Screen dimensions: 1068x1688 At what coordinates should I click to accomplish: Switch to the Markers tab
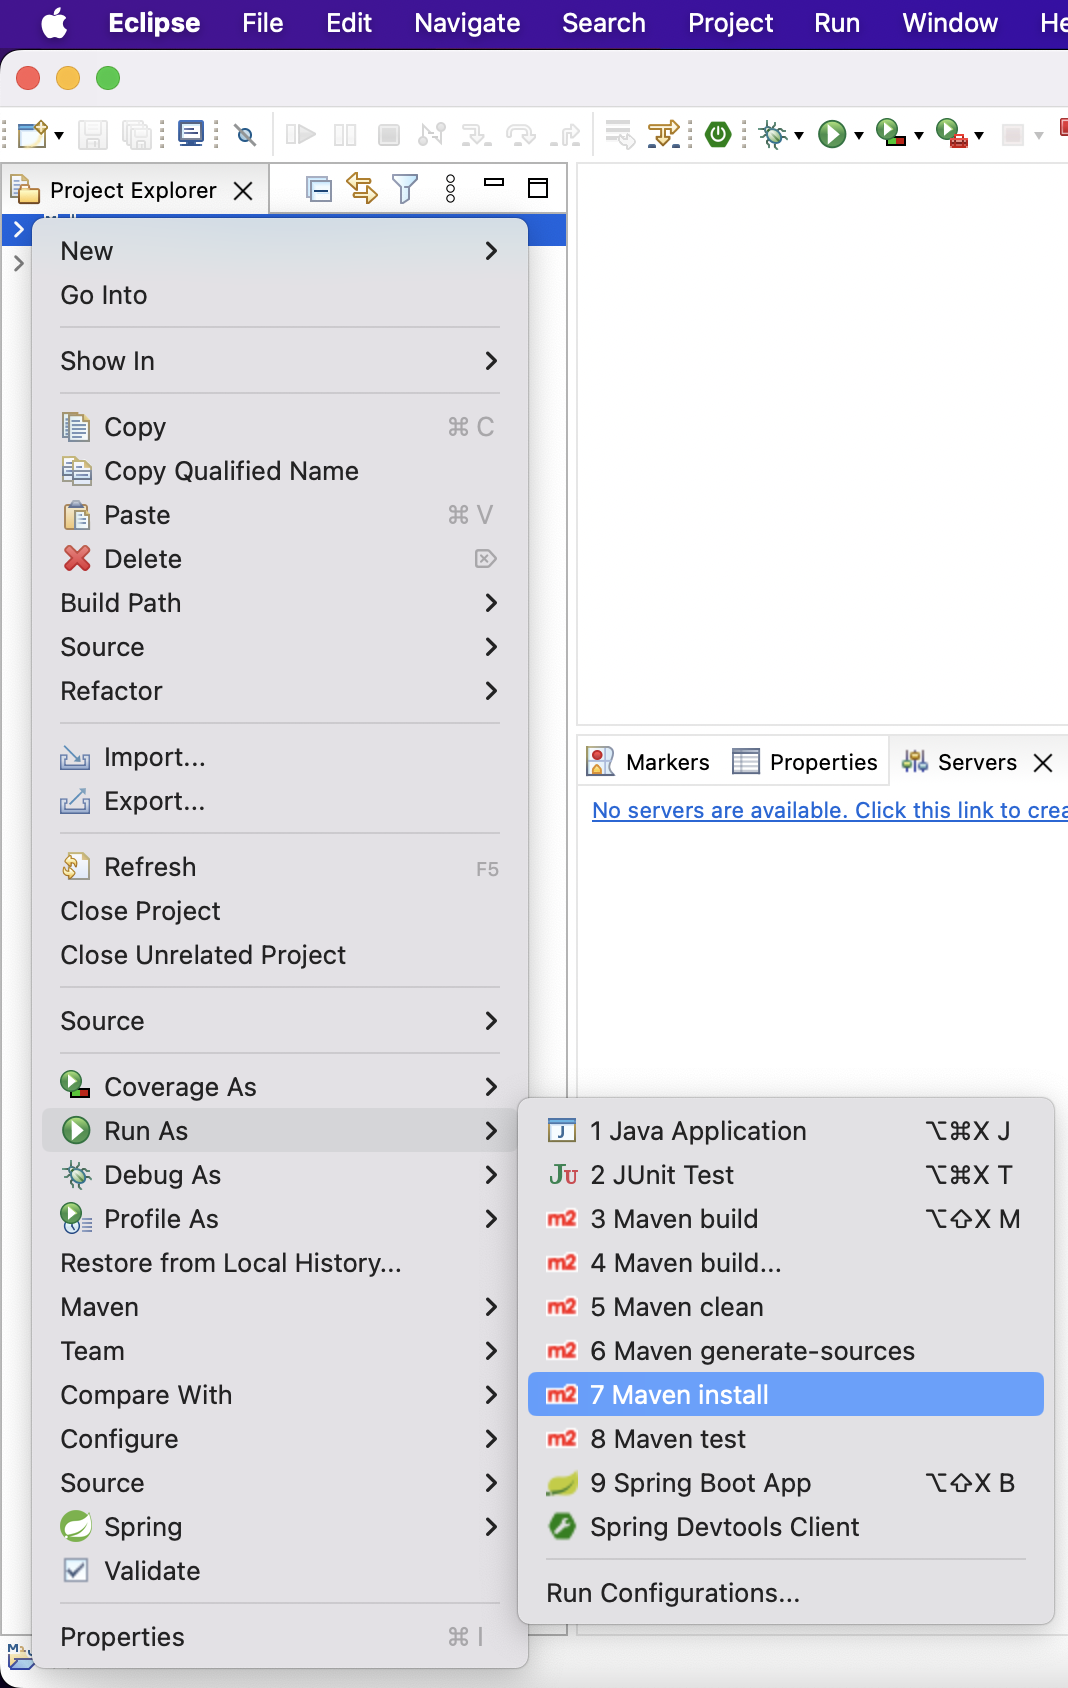(649, 762)
